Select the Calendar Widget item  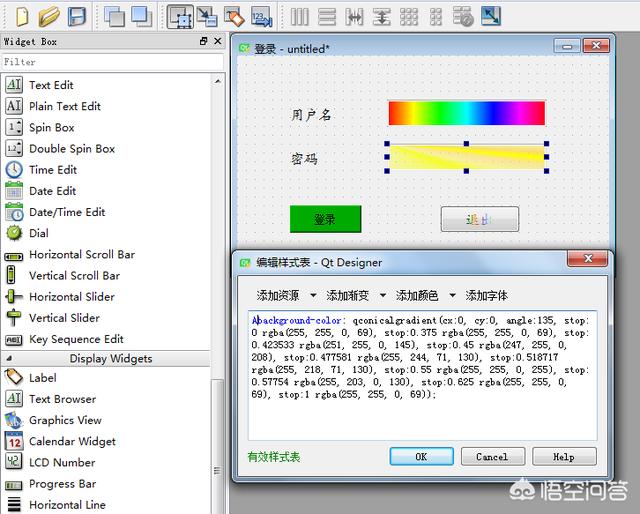point(72,441)
